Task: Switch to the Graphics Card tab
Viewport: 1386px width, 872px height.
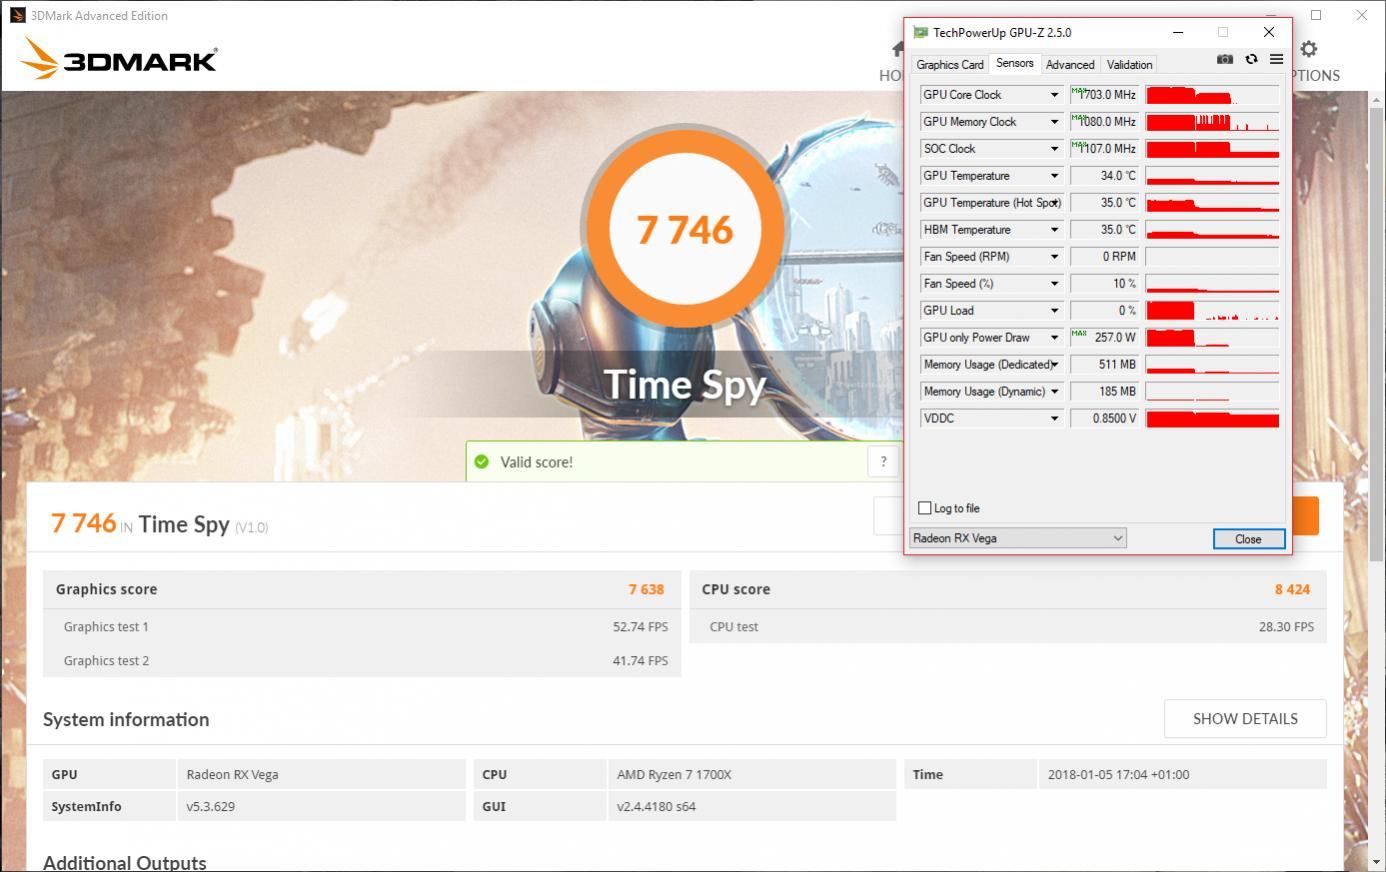Action: [x=950, y=65]
